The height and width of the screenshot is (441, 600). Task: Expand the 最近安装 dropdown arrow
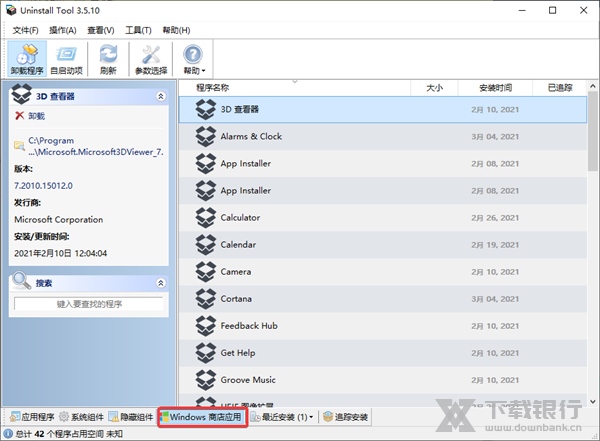click(x=312, y=417)
